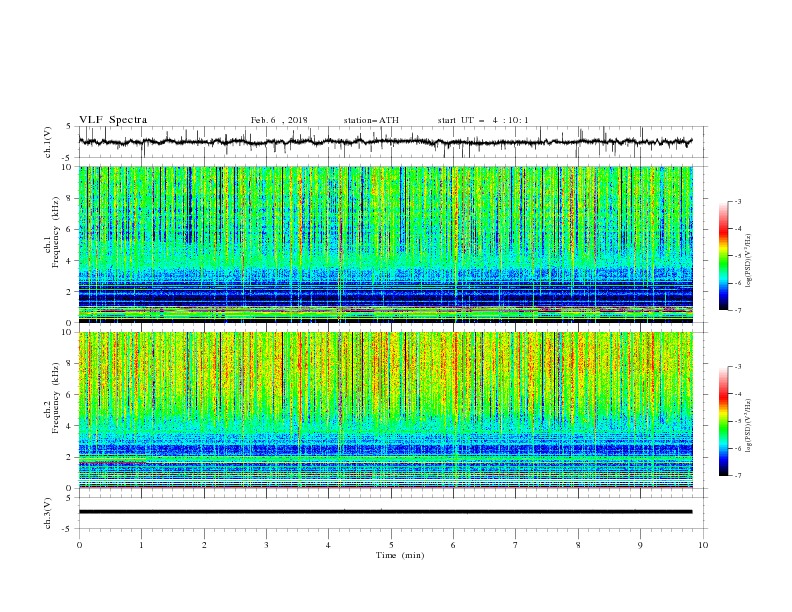Click the thick black ch.3 trace line
792x612 pixels.
385,512
